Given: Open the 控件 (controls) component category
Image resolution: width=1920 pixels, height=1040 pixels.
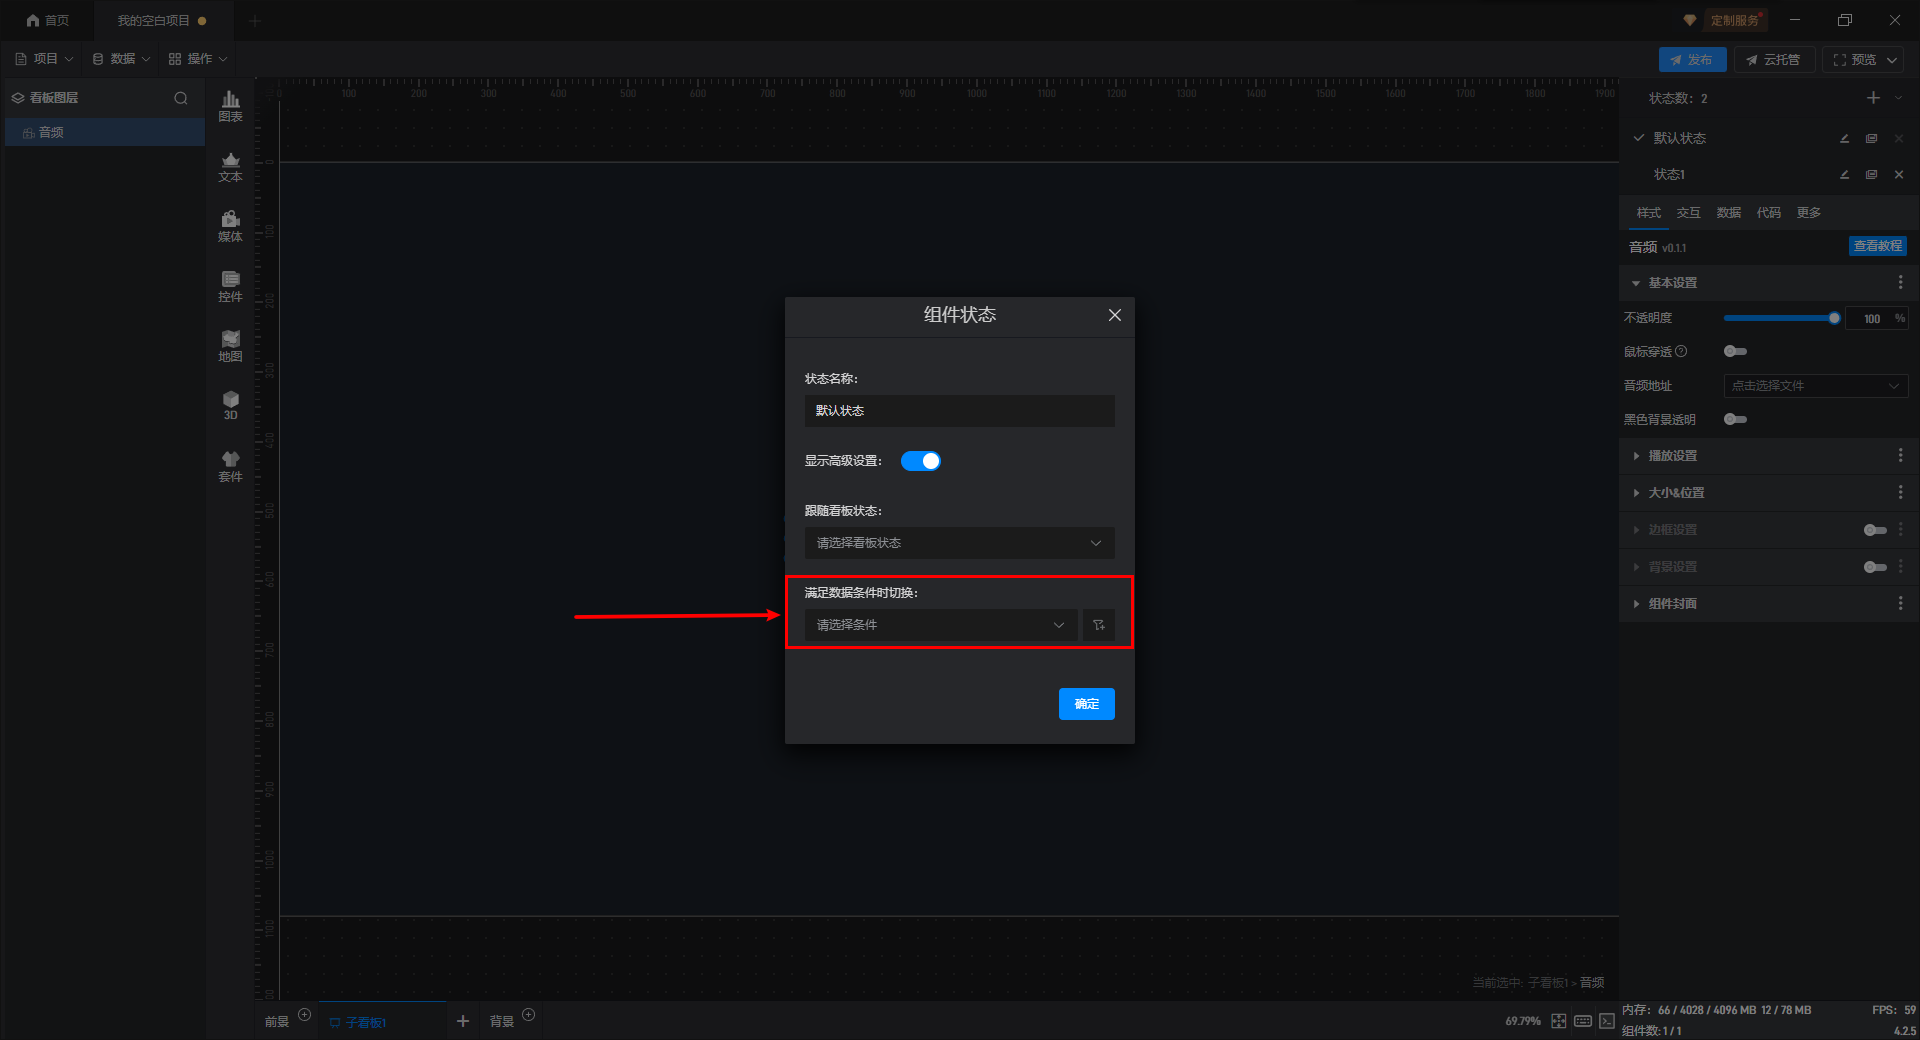Looking at the screenshot, I should 230,286.
